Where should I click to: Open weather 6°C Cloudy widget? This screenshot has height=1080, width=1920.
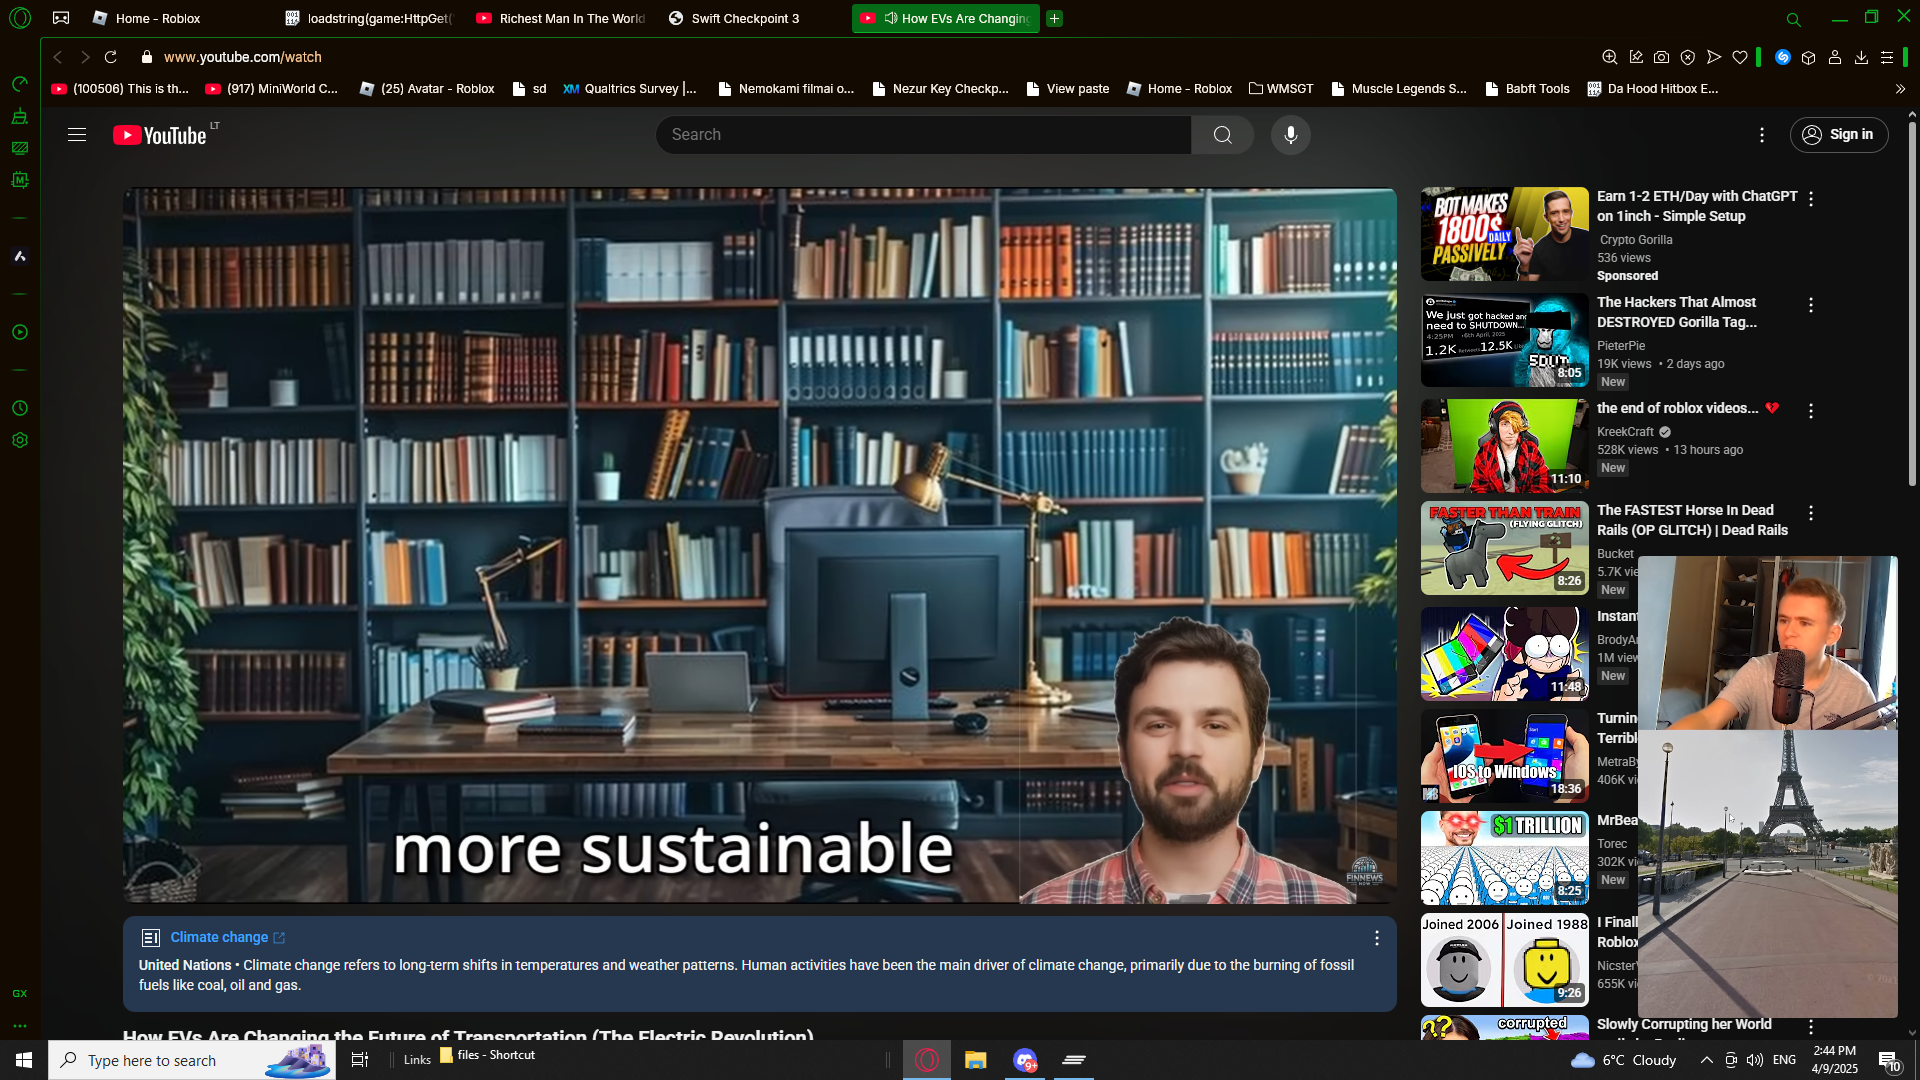click(x=1624, y=1060)
